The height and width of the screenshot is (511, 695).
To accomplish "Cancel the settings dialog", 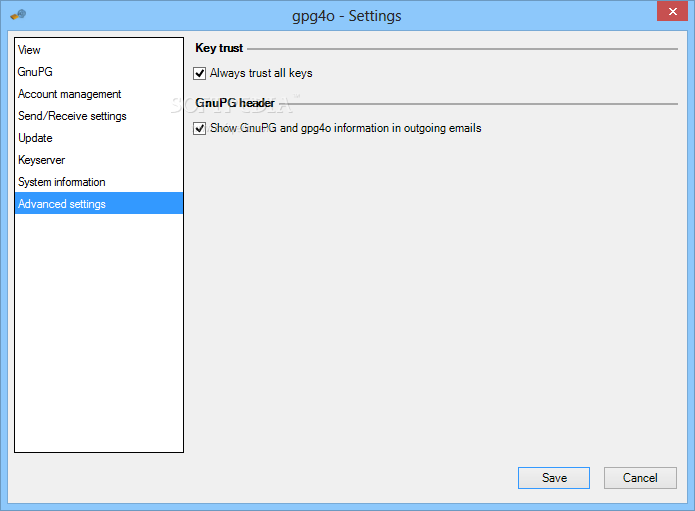I will coord(640,478).
